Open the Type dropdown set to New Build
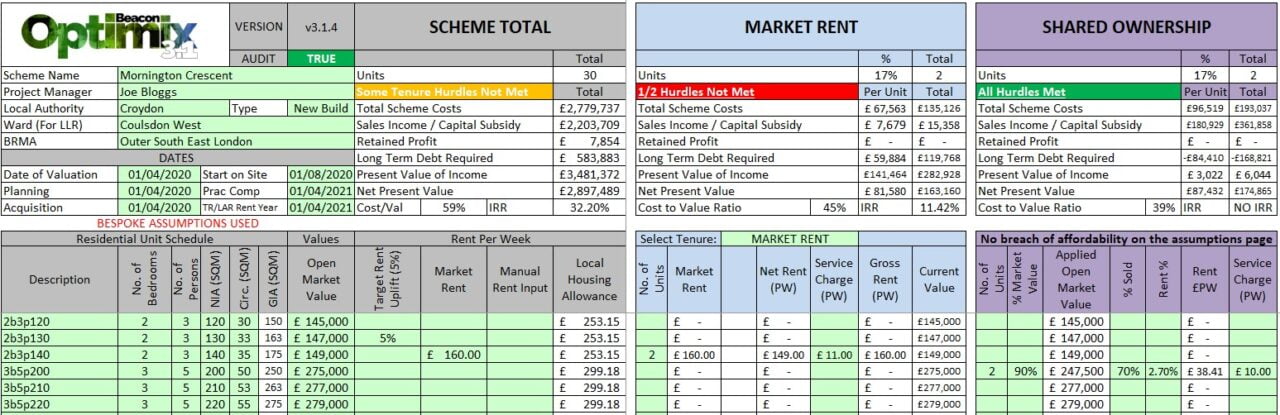The height and width of the screenshot is (415, 1280). click(320, 108)
